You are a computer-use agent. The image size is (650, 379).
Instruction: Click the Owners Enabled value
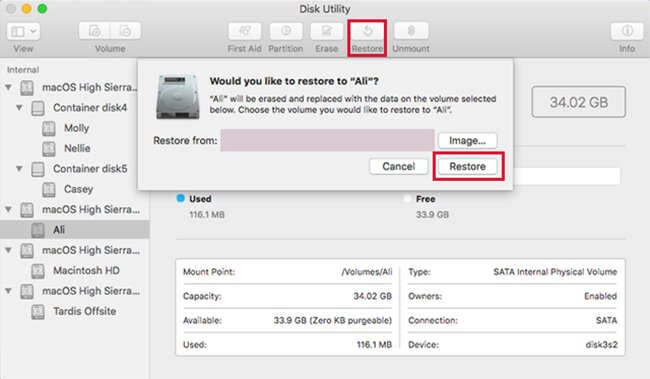[600, 296]
